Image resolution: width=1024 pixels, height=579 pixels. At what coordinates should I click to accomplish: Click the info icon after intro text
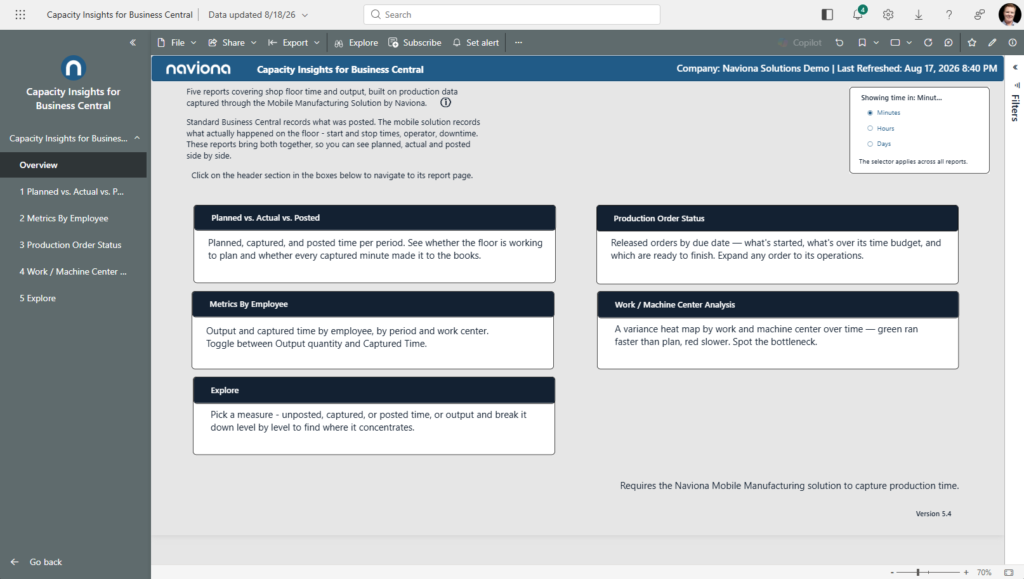[x=445, y=102]
